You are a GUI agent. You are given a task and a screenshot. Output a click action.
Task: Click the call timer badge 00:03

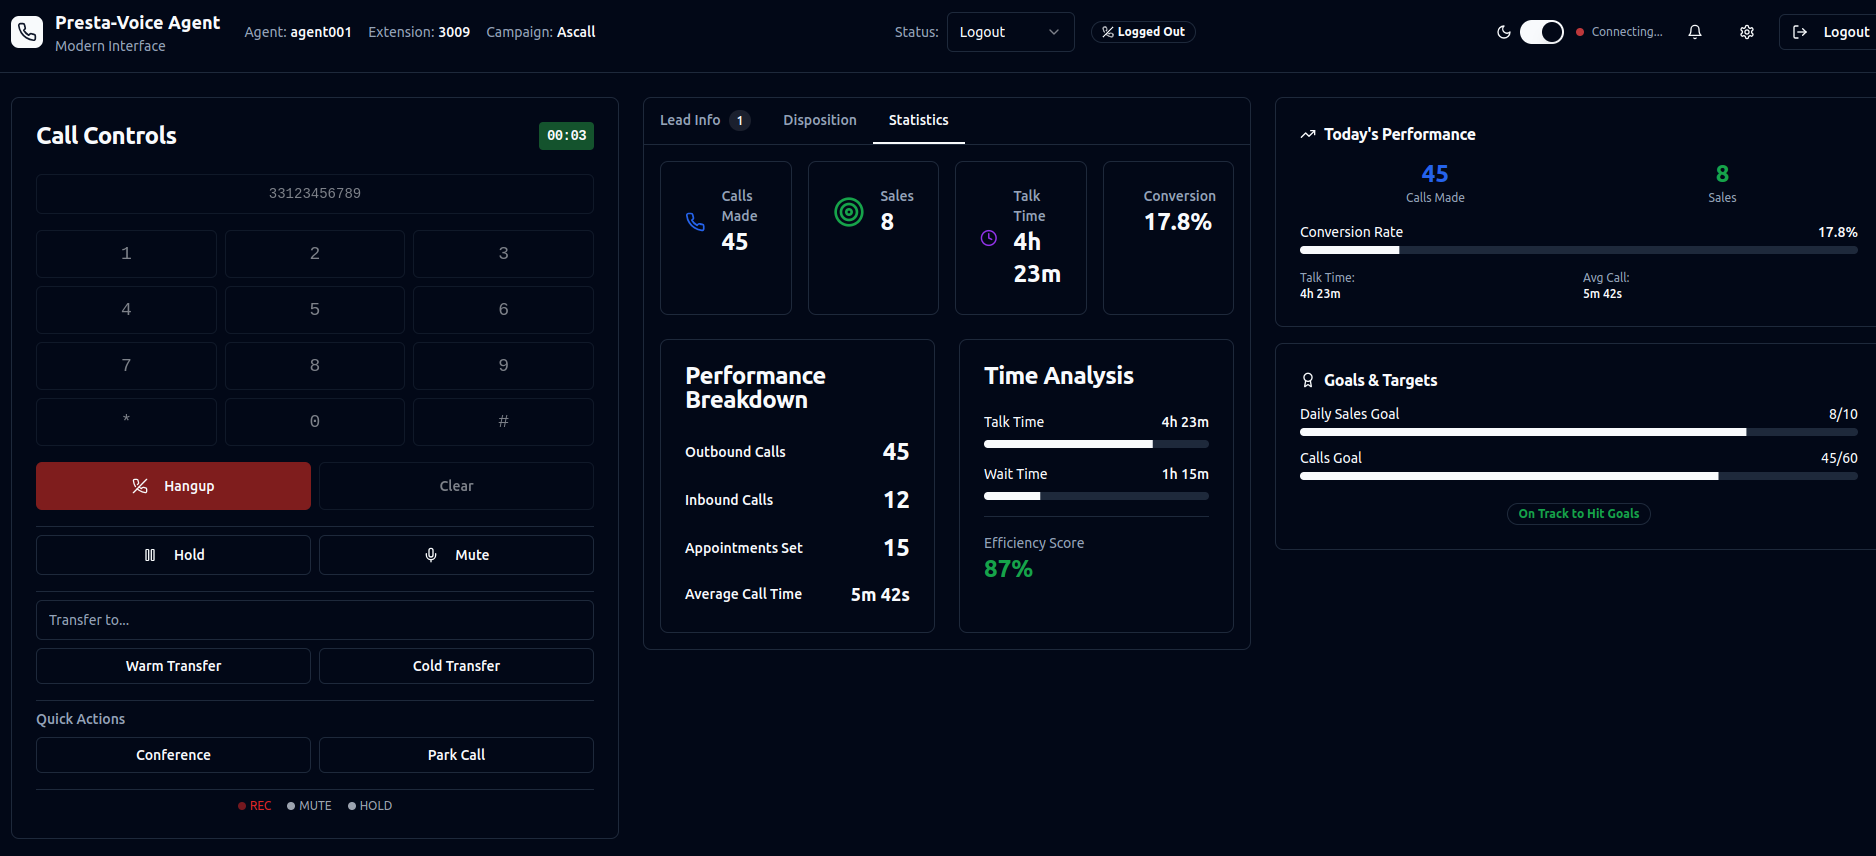[x=566, y=136]
